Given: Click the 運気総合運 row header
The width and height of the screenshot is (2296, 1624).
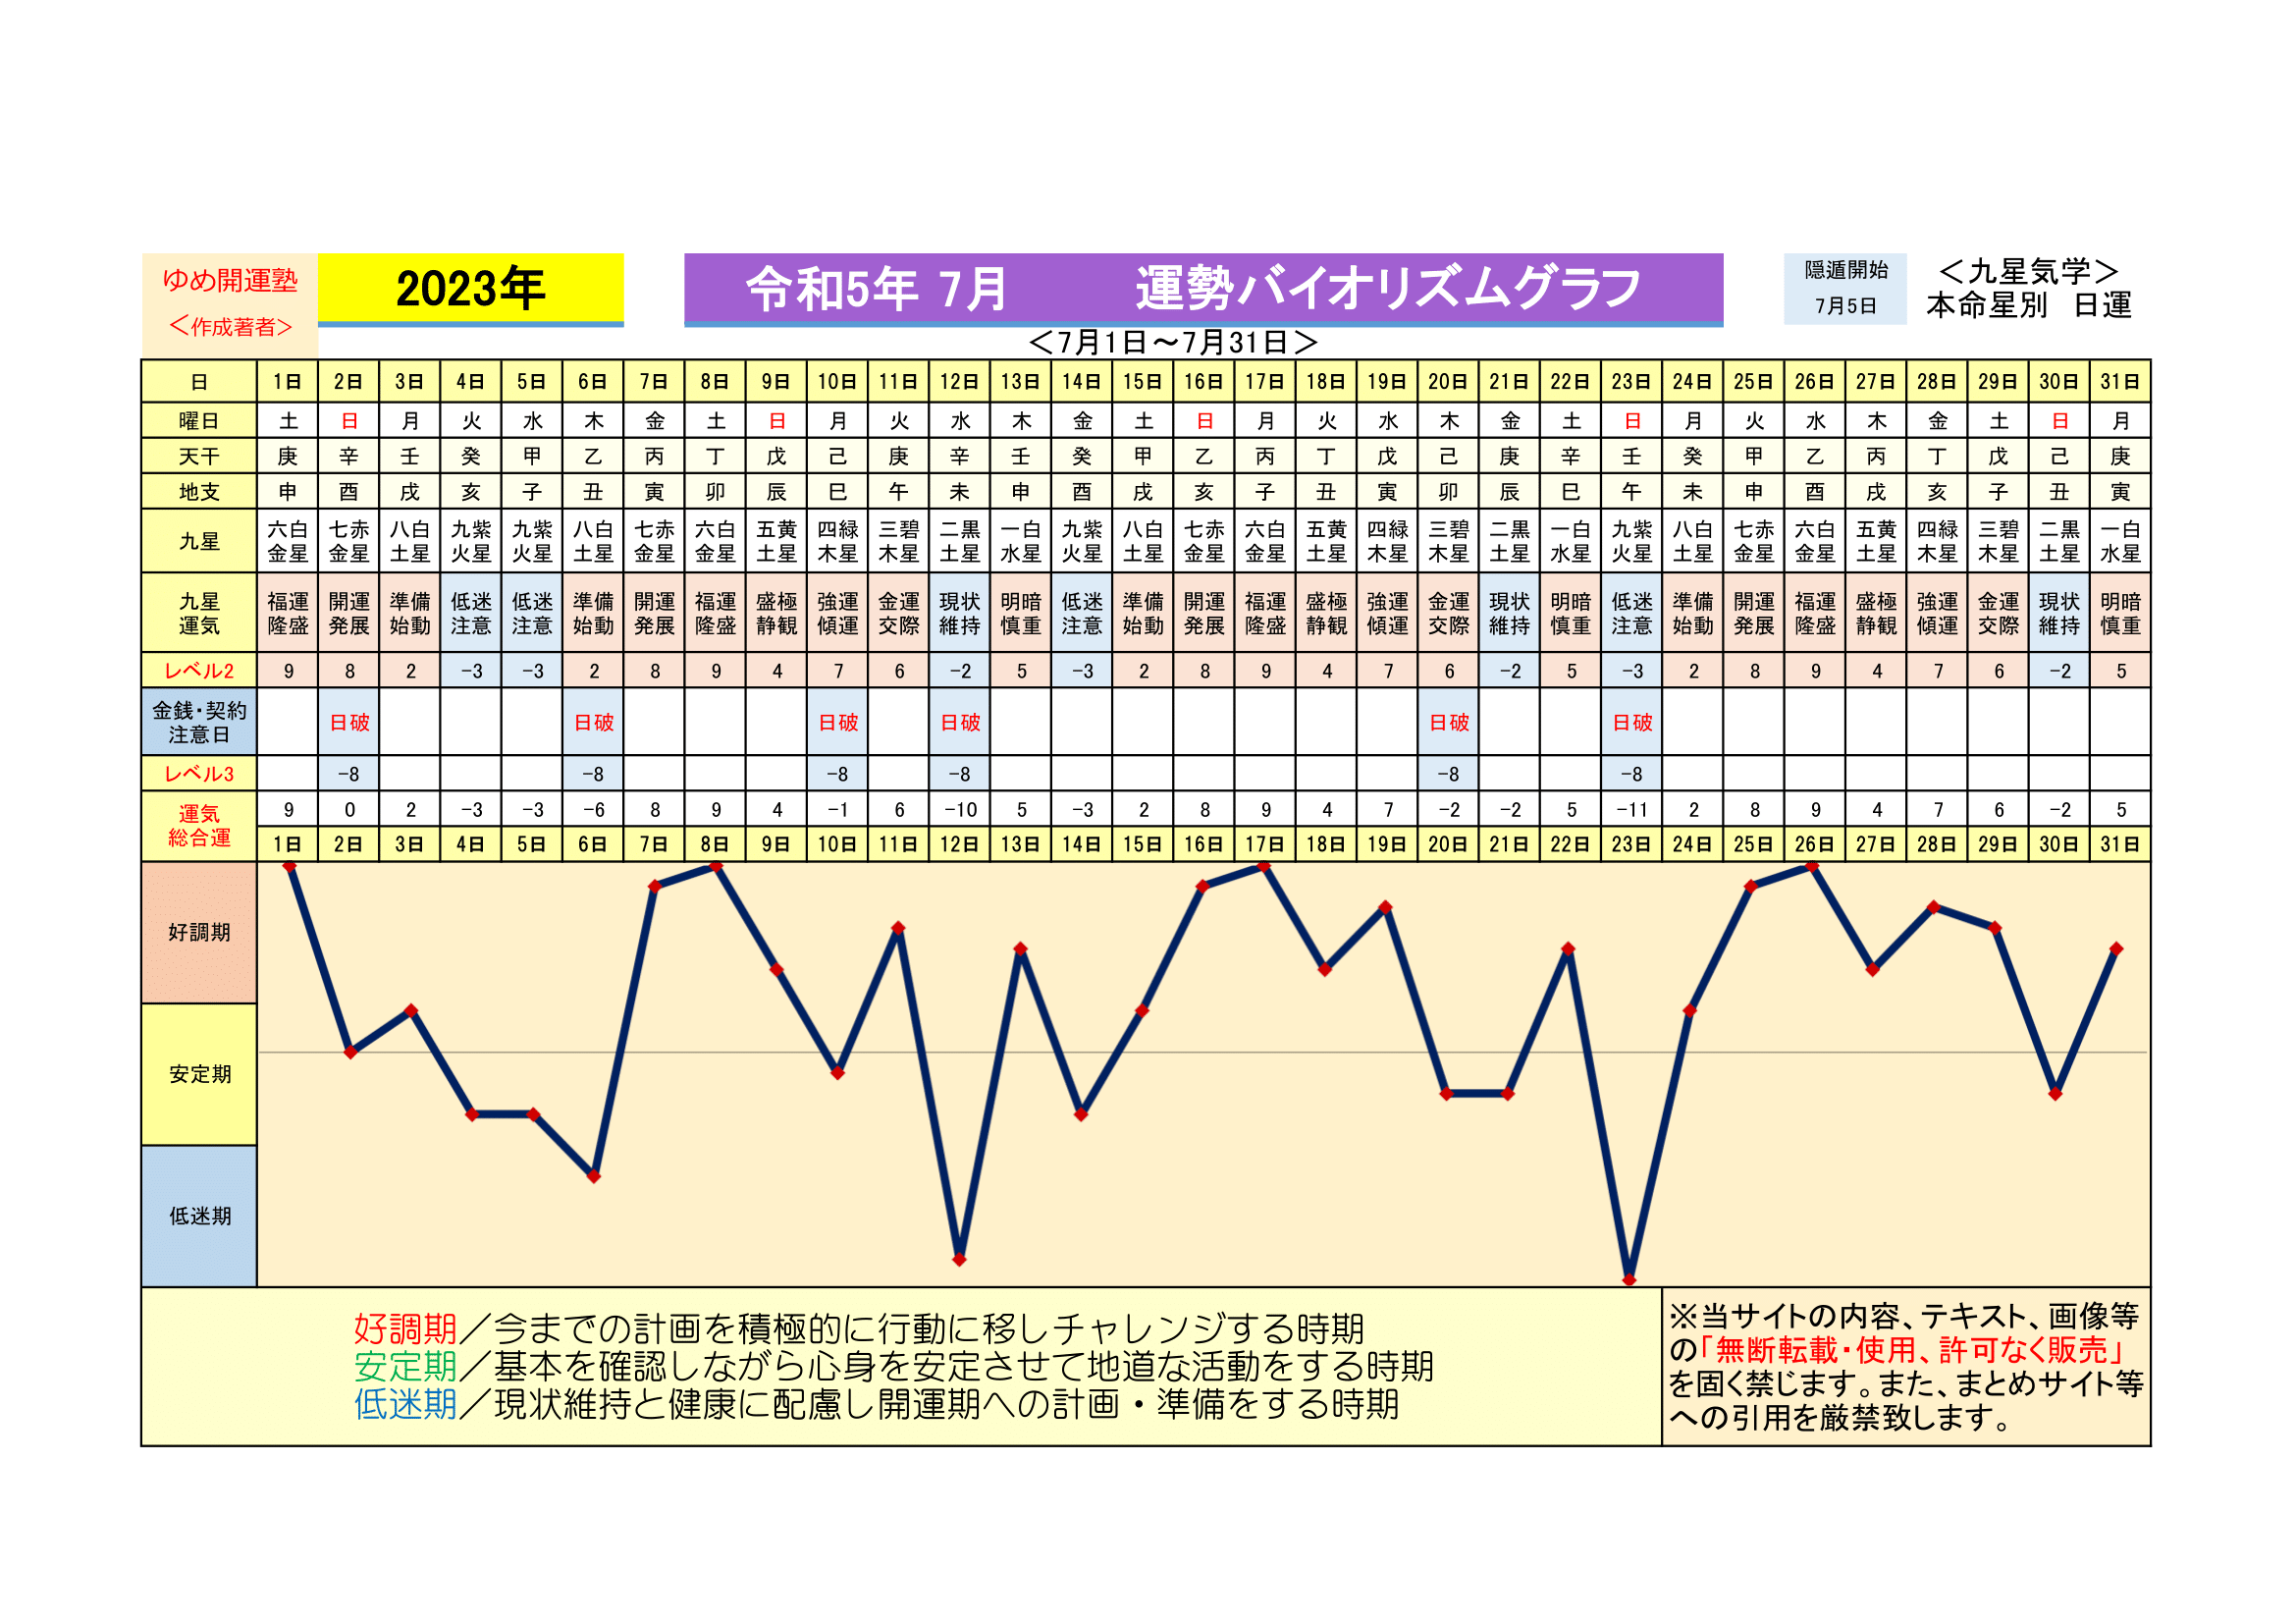Looking at the screenshot, I should pos(199,826).
